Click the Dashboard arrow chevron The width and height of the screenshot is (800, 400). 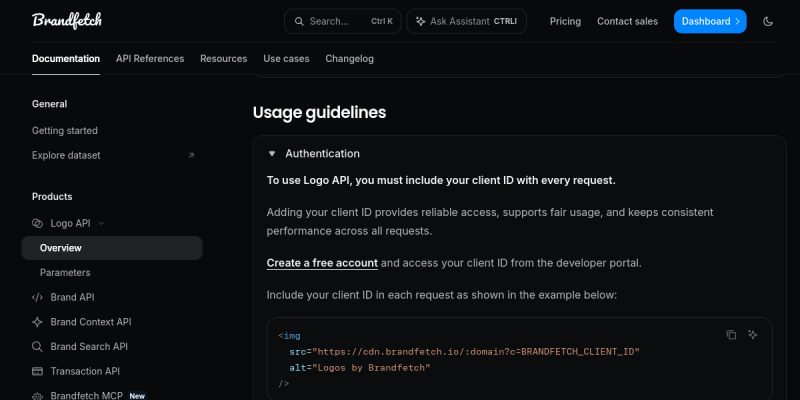pos(737,21)
